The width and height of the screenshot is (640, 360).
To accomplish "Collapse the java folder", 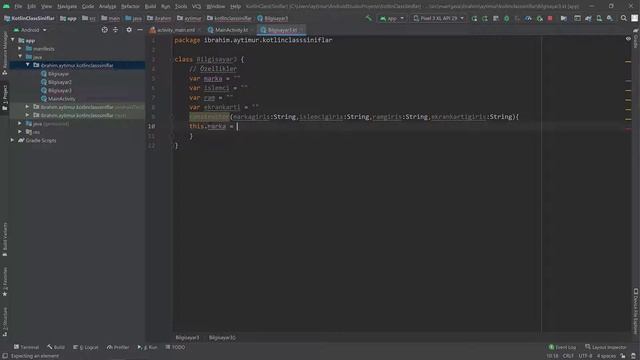I will tap(20, 57).
